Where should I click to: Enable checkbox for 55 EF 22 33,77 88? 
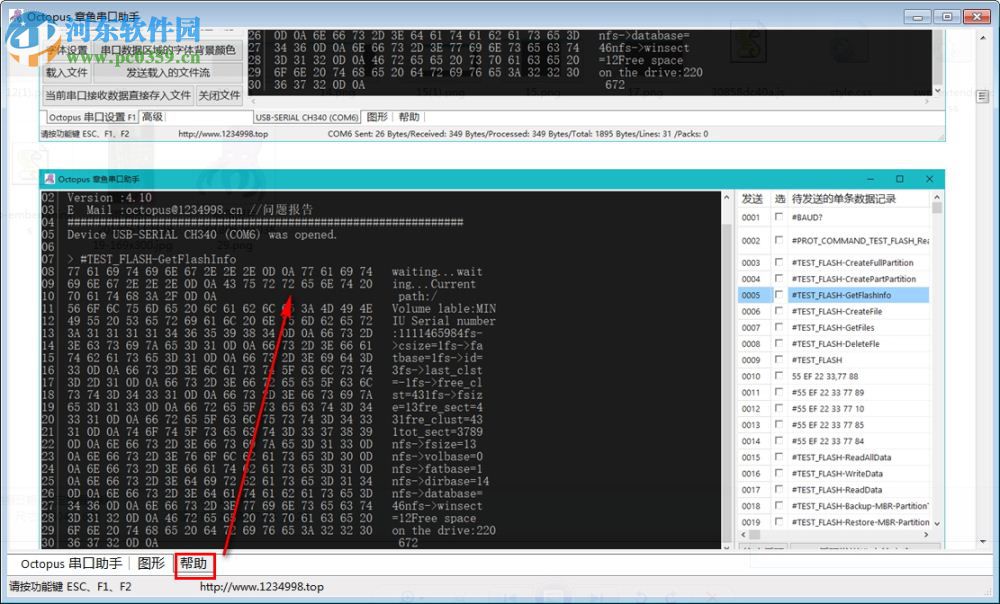(x=779, y=376)
